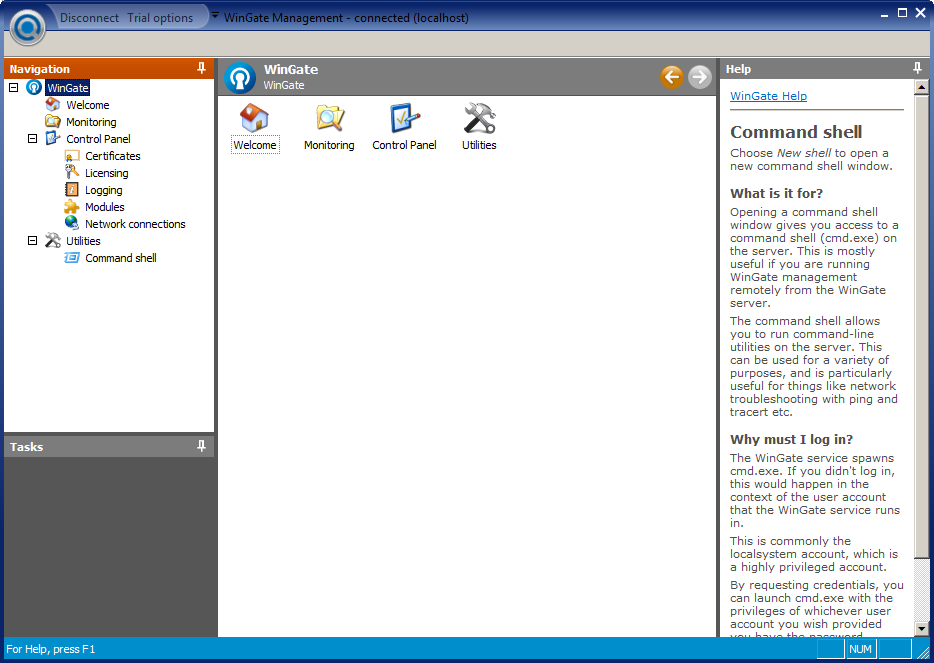The width and height of the screenshot is (934, 663).
Task: Click the 'What is it for?' help heading
Action: [776, 193]
